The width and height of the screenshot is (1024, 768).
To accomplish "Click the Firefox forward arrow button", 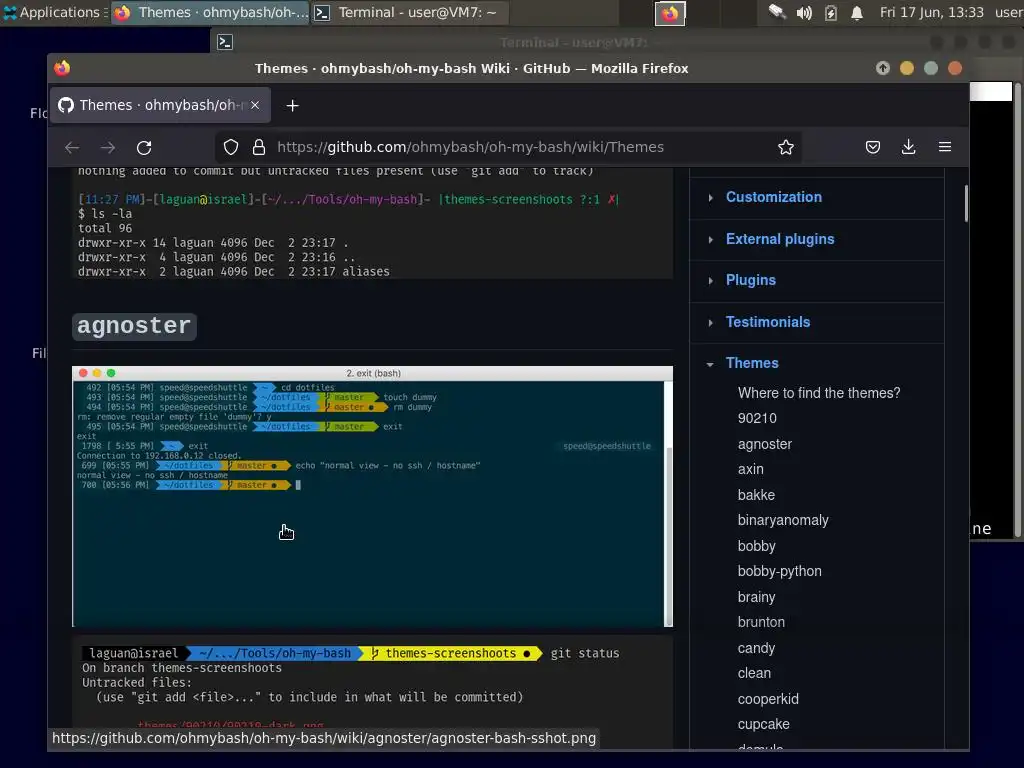I will [108, 148].
